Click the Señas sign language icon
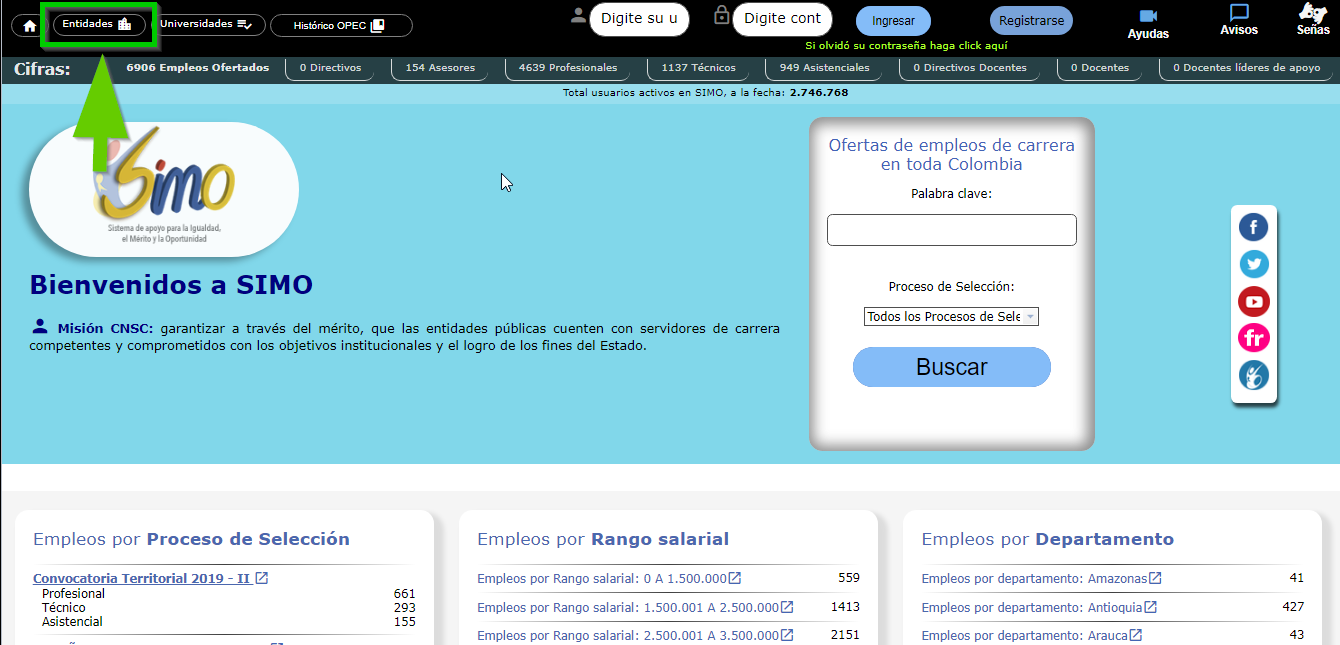1340x645 pixels. (x=1312, y=13)
